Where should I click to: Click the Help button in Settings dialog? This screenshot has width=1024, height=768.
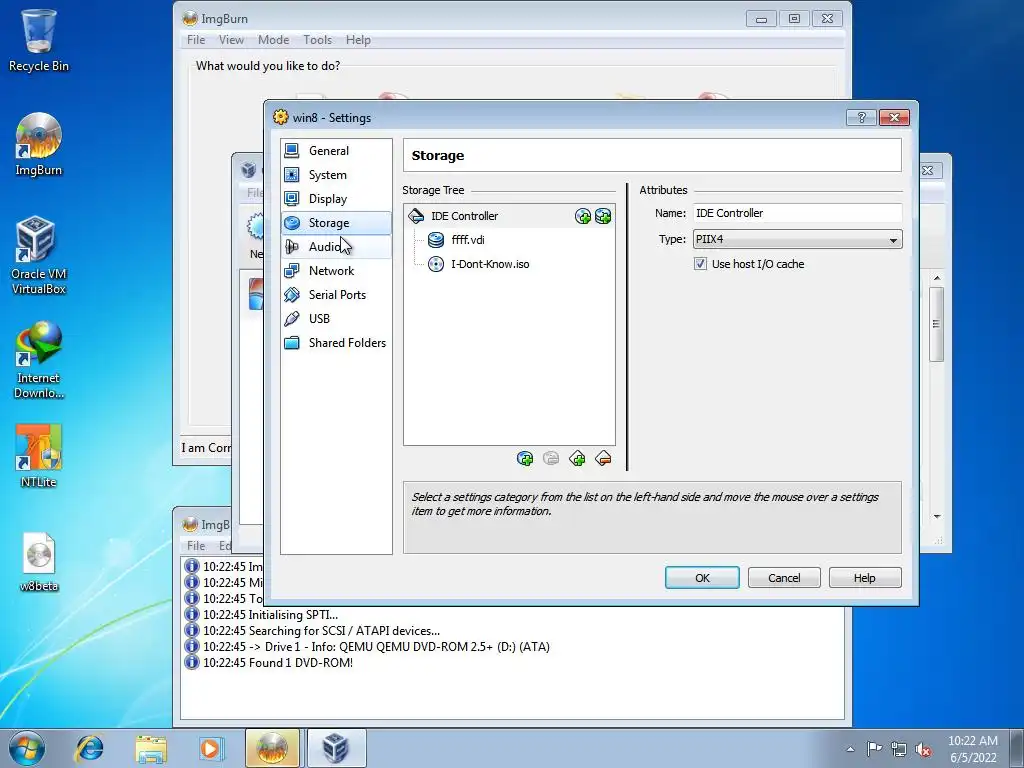click(865, 578)
